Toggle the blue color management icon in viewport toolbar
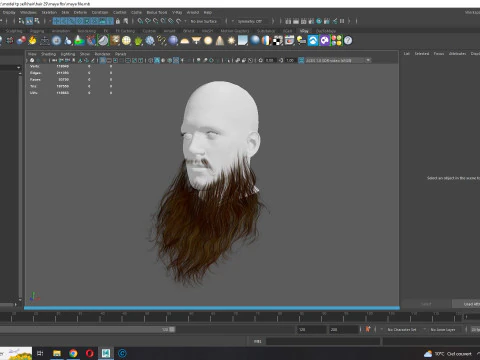Viewport: 480px width, 360px height. point(301,60)
